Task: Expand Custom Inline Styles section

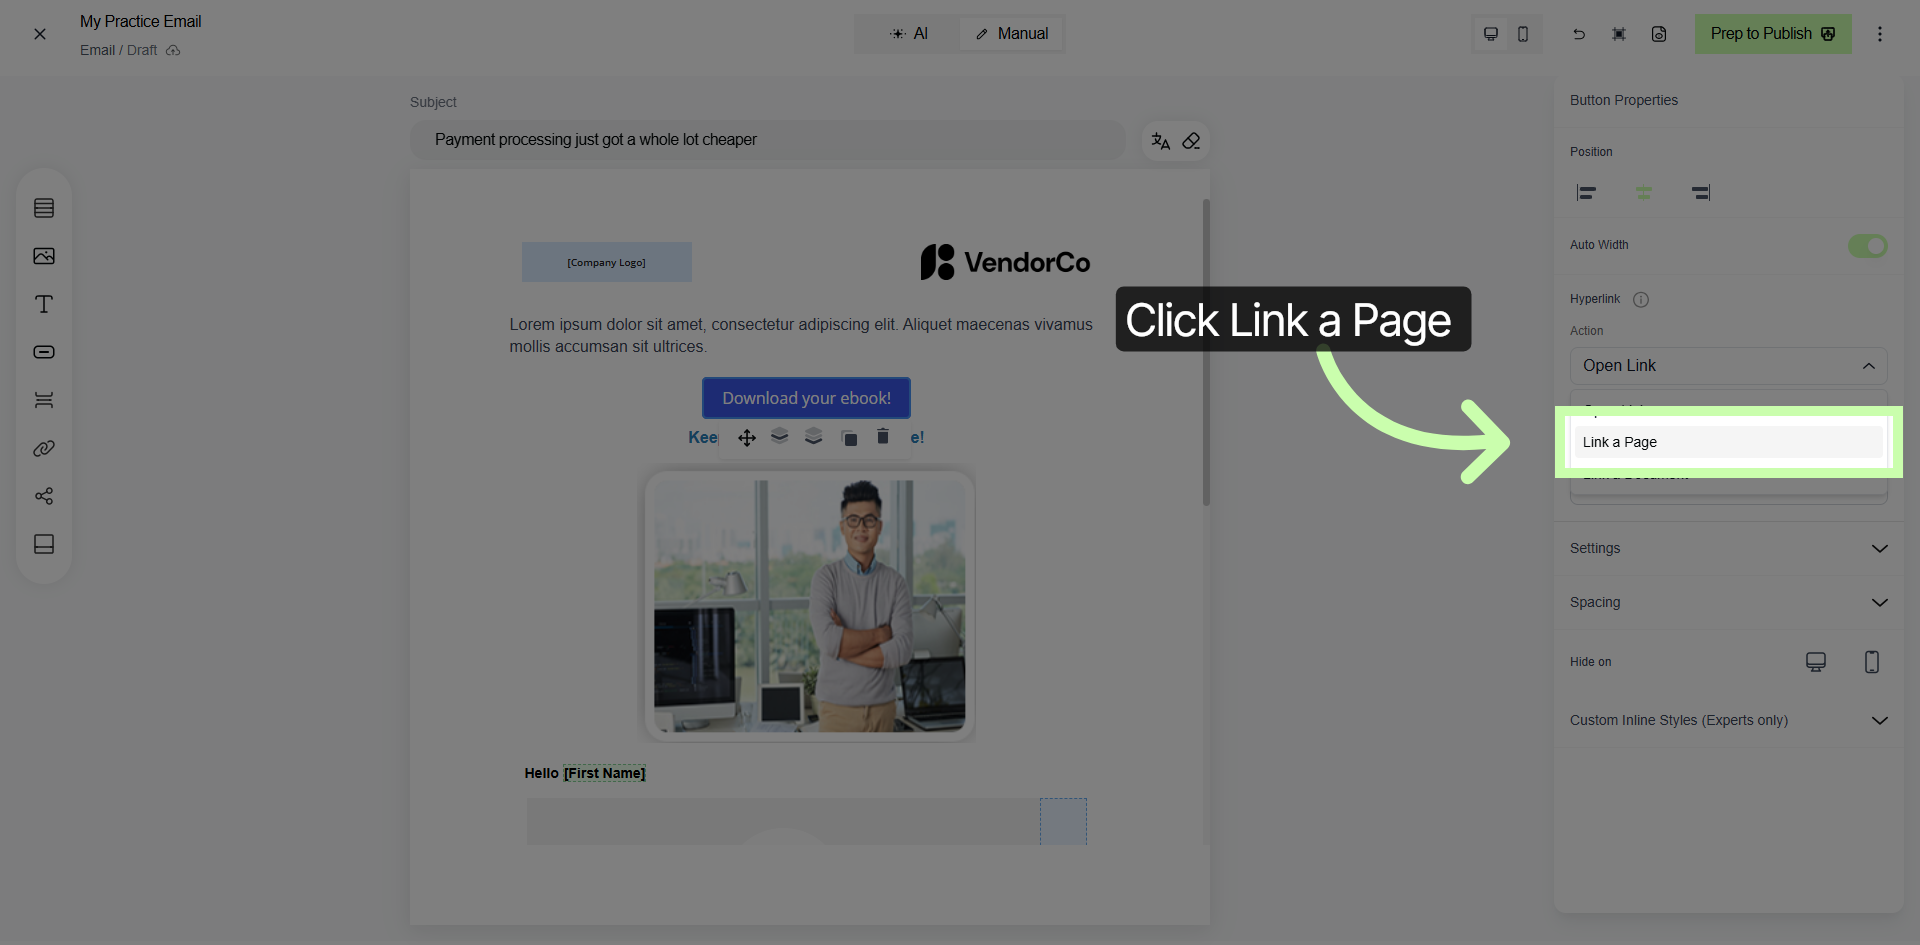Action: pos(1729,720)
